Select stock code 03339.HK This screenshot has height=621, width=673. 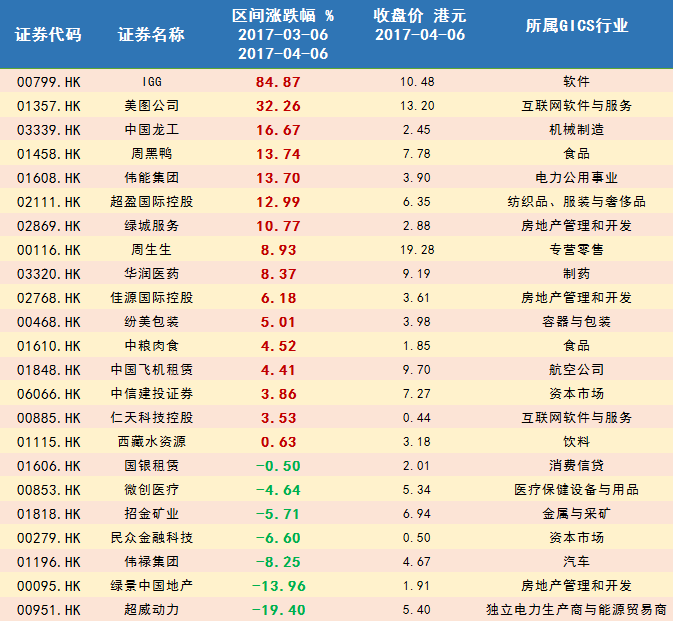click(x=49, y=130)
